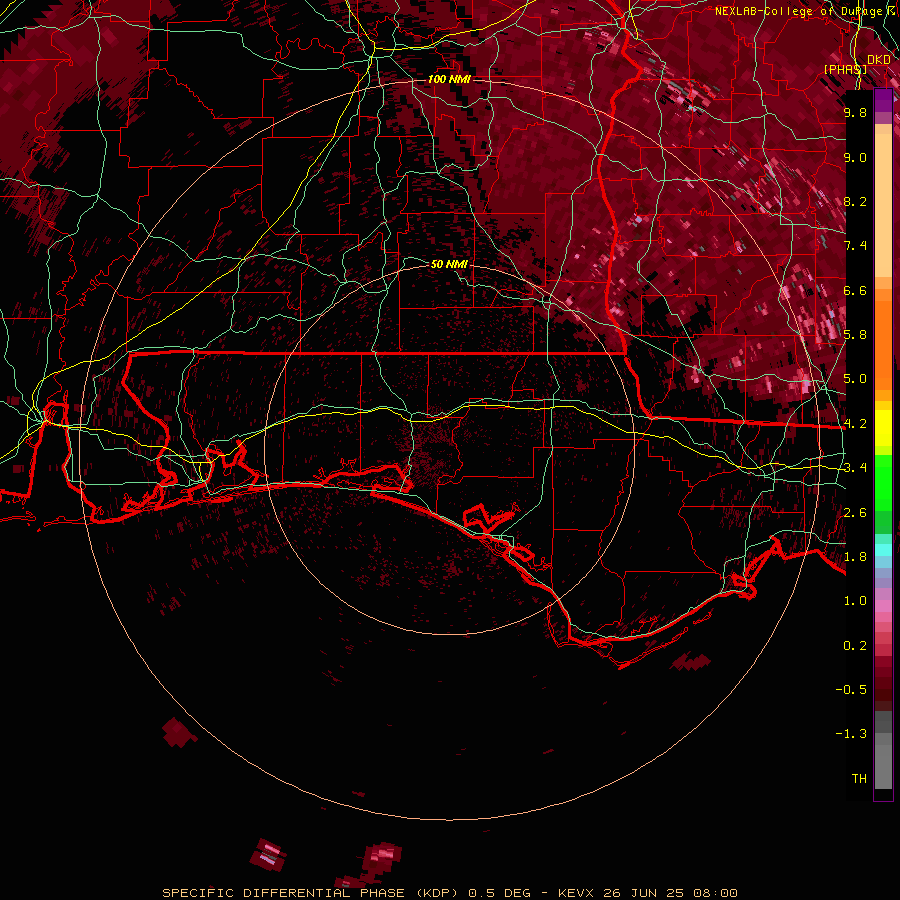
Task: Click the 100 NMI range ring label
Action: 449,79
